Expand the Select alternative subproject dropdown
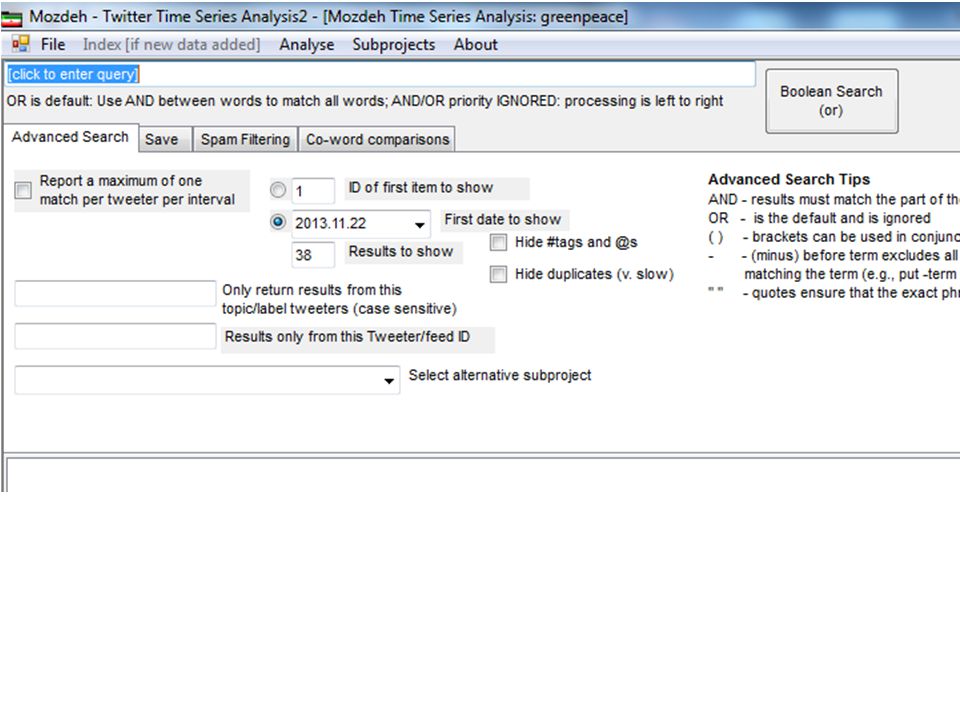 [x=389, y=380]
